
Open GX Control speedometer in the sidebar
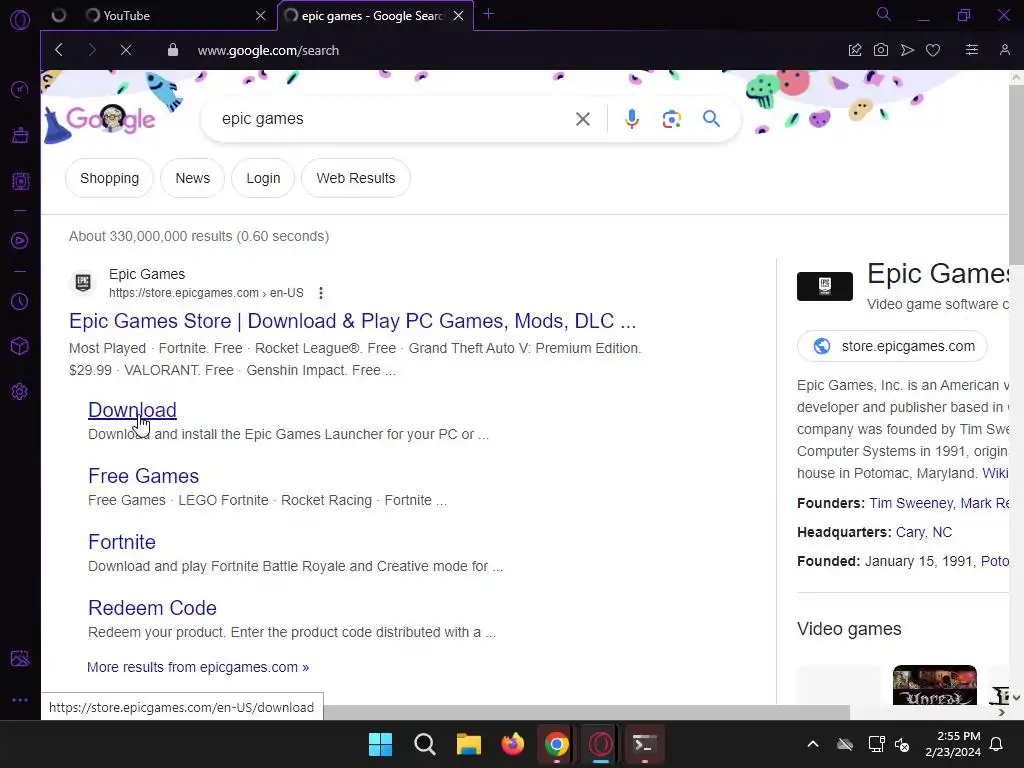coord(20,89)
